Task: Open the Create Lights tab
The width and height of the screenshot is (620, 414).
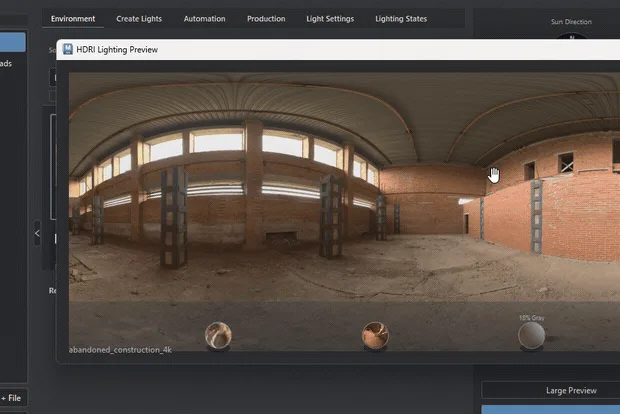Action: 139,19
